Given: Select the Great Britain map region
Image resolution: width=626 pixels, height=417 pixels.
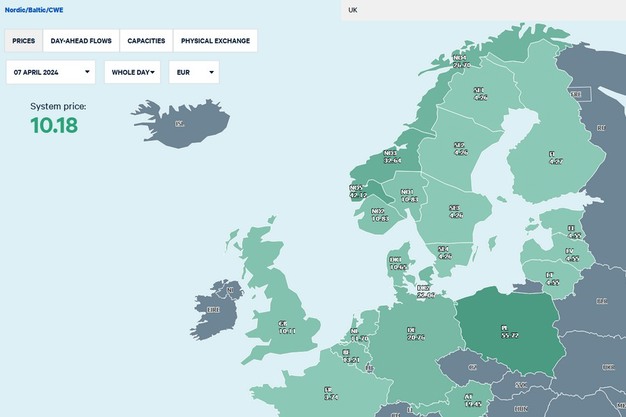Looking at the screenshot, I should click(x=285, y=325).
